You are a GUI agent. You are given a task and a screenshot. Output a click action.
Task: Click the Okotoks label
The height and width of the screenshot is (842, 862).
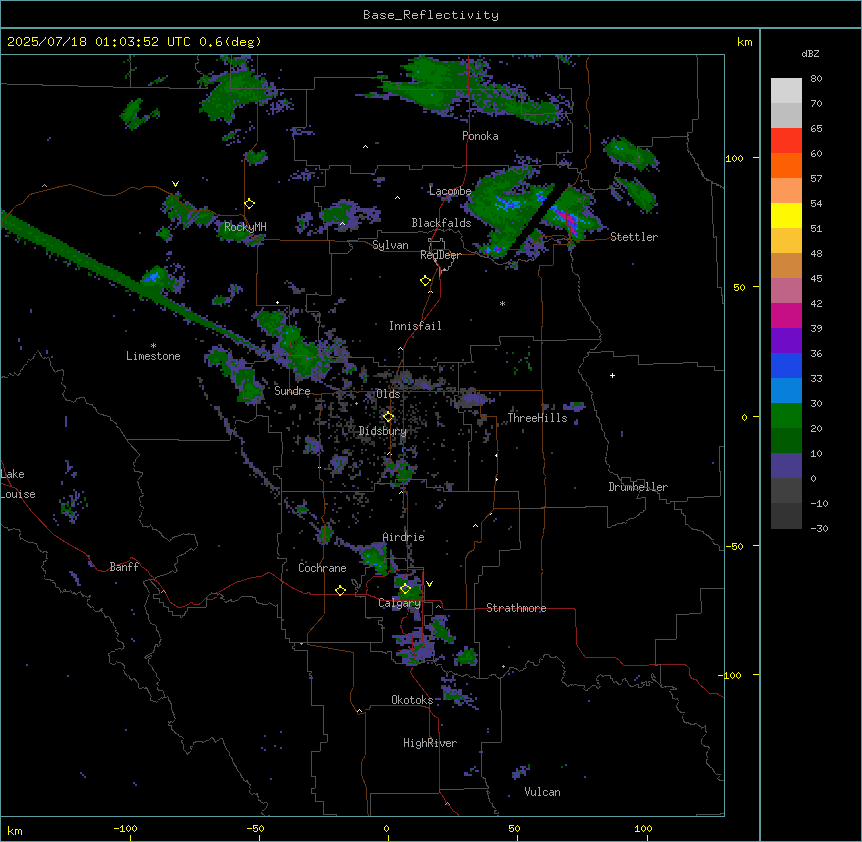point(412,700)
